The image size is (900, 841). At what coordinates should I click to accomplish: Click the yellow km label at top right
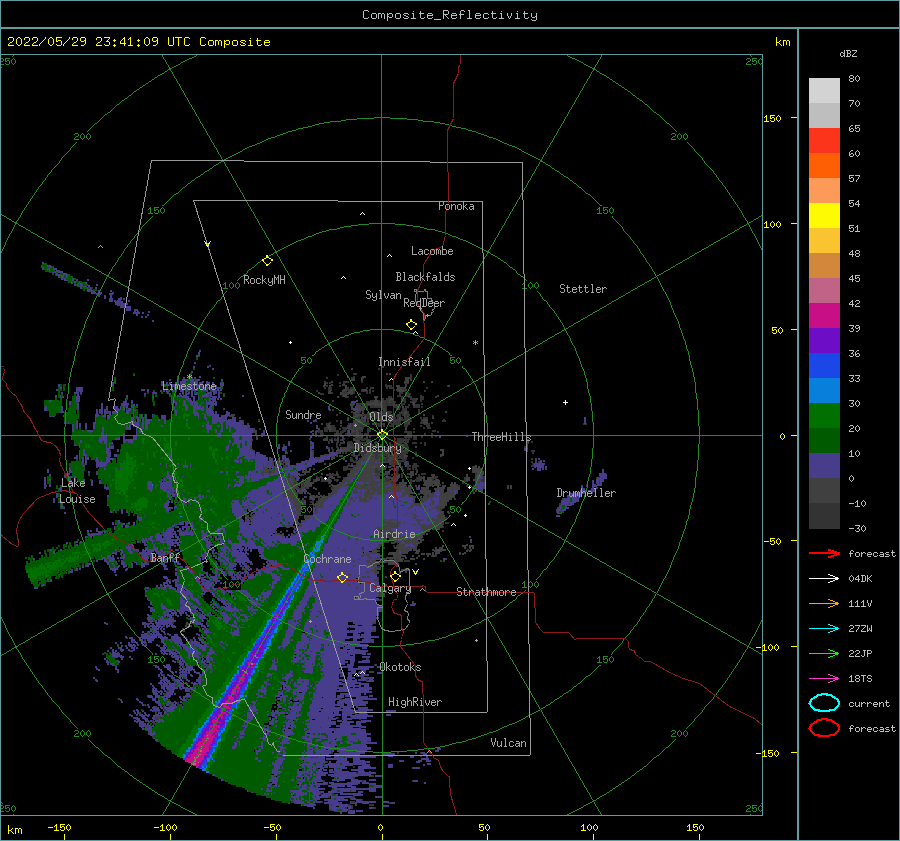782,42
